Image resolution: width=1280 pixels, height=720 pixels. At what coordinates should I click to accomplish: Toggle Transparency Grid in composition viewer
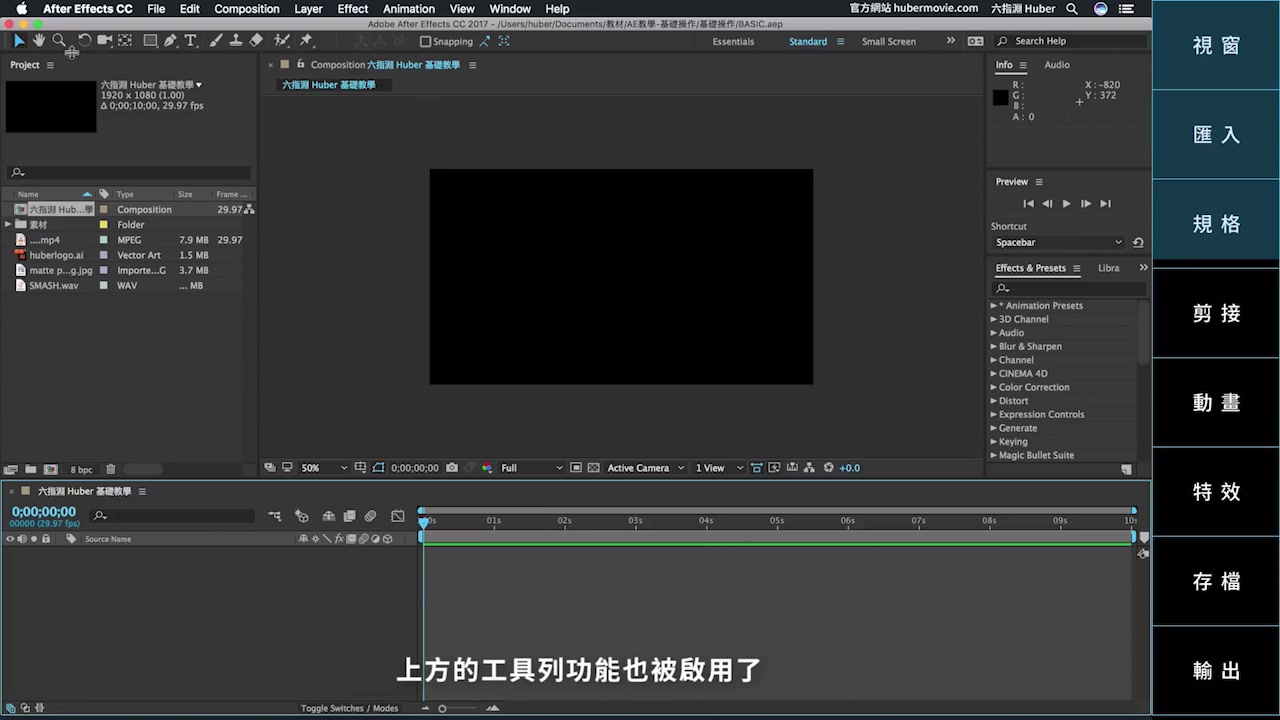[592, 467]
